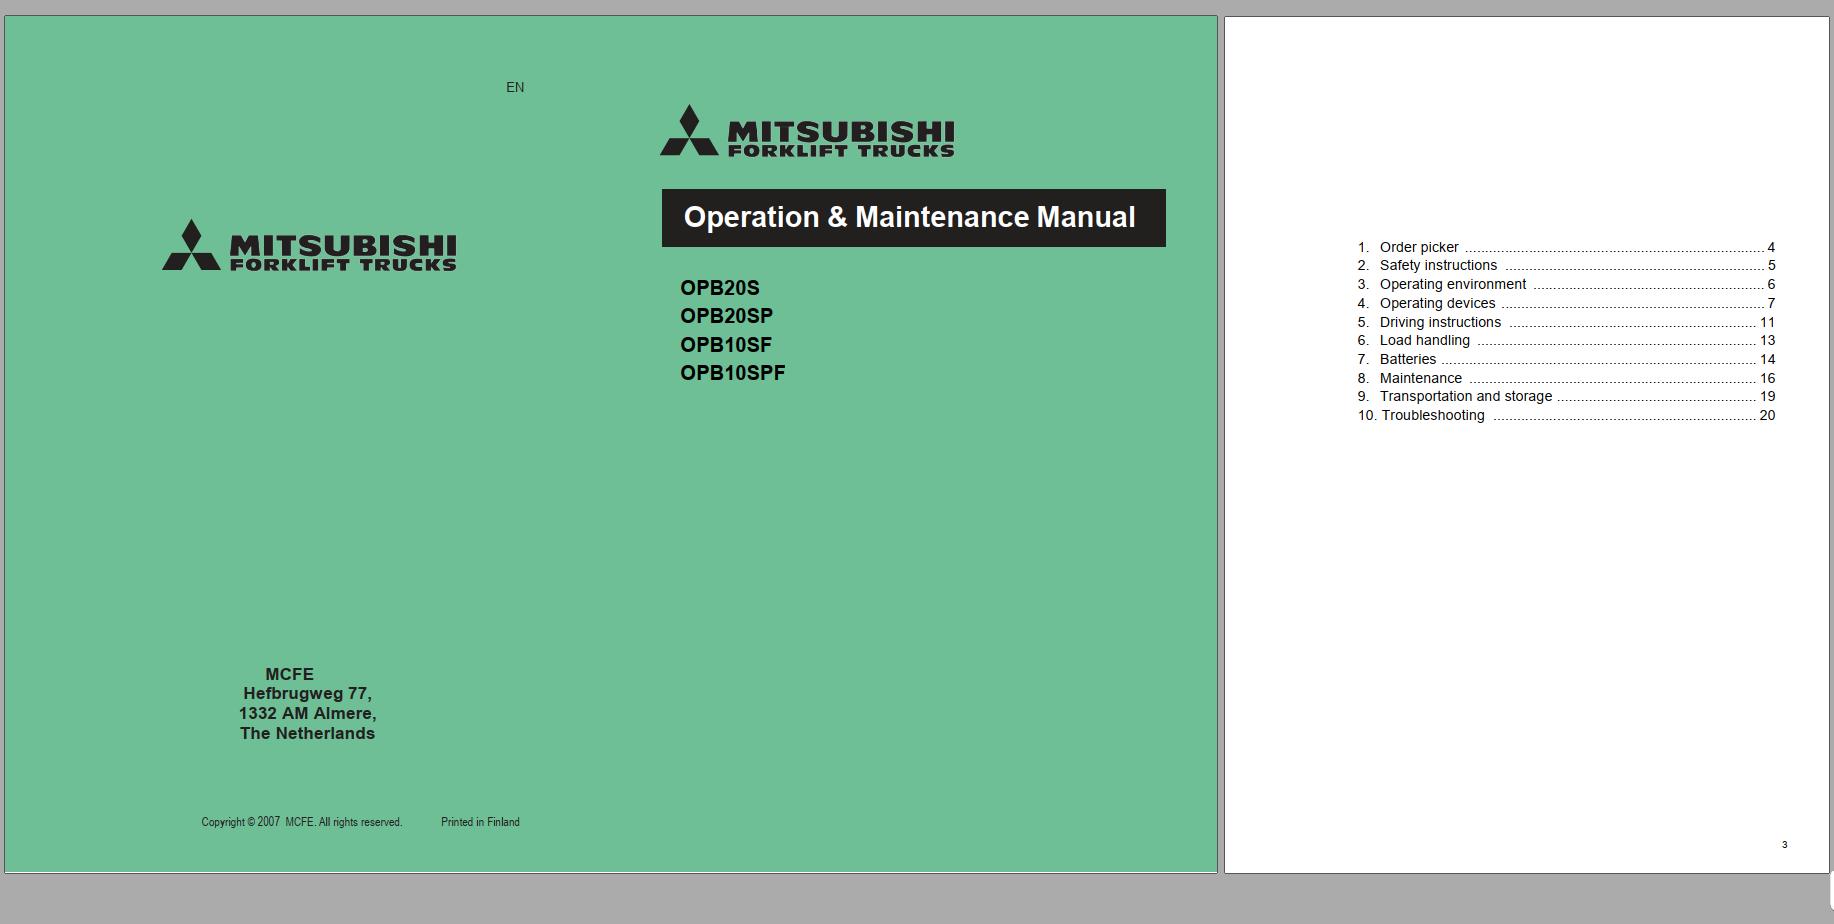The width and height of the screenshot is (1834, 924).
Task: Click the Batteries contents entry
Action: [x=1566, y=359]
